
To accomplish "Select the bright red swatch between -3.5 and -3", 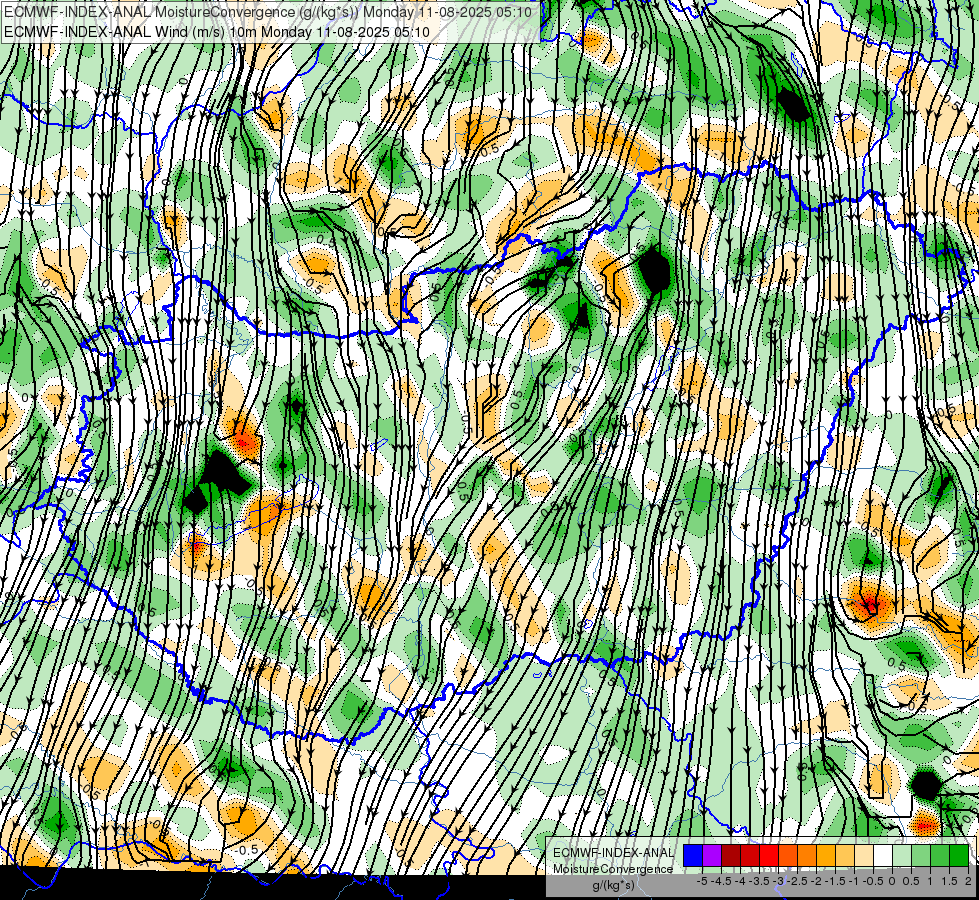I will click(769, 855).
